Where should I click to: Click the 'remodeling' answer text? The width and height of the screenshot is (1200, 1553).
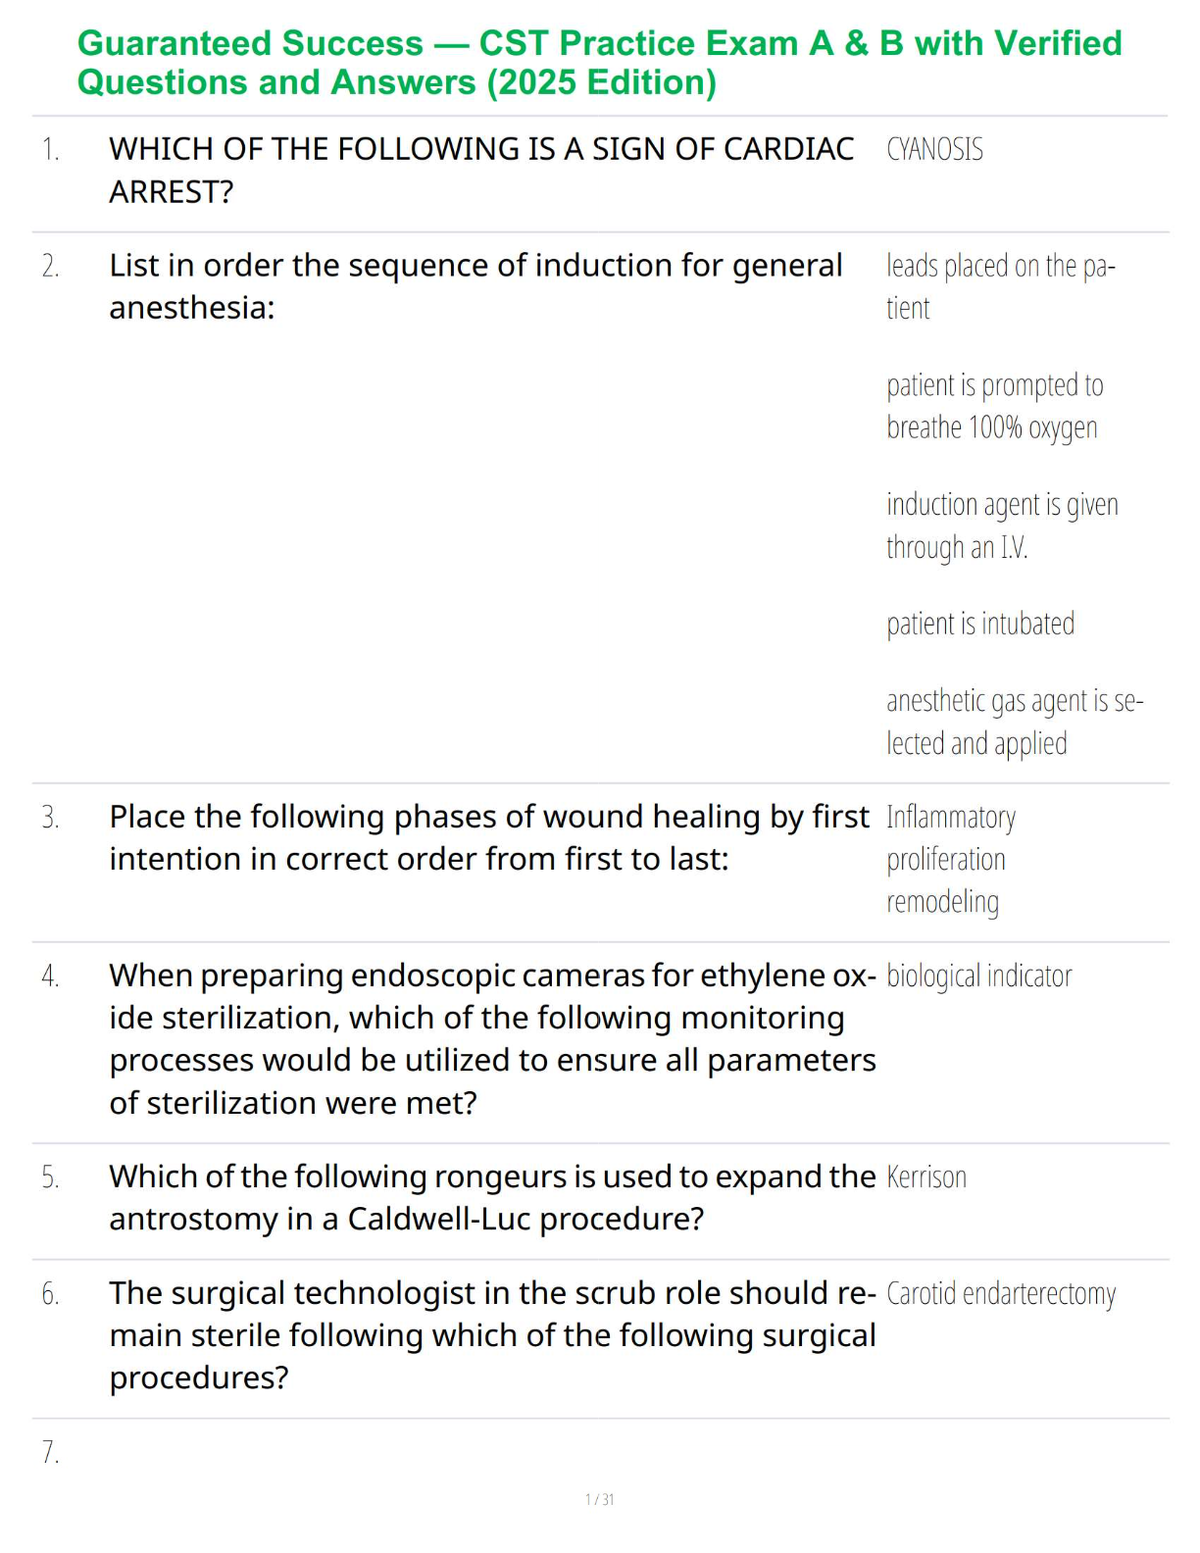click(942, 902)
